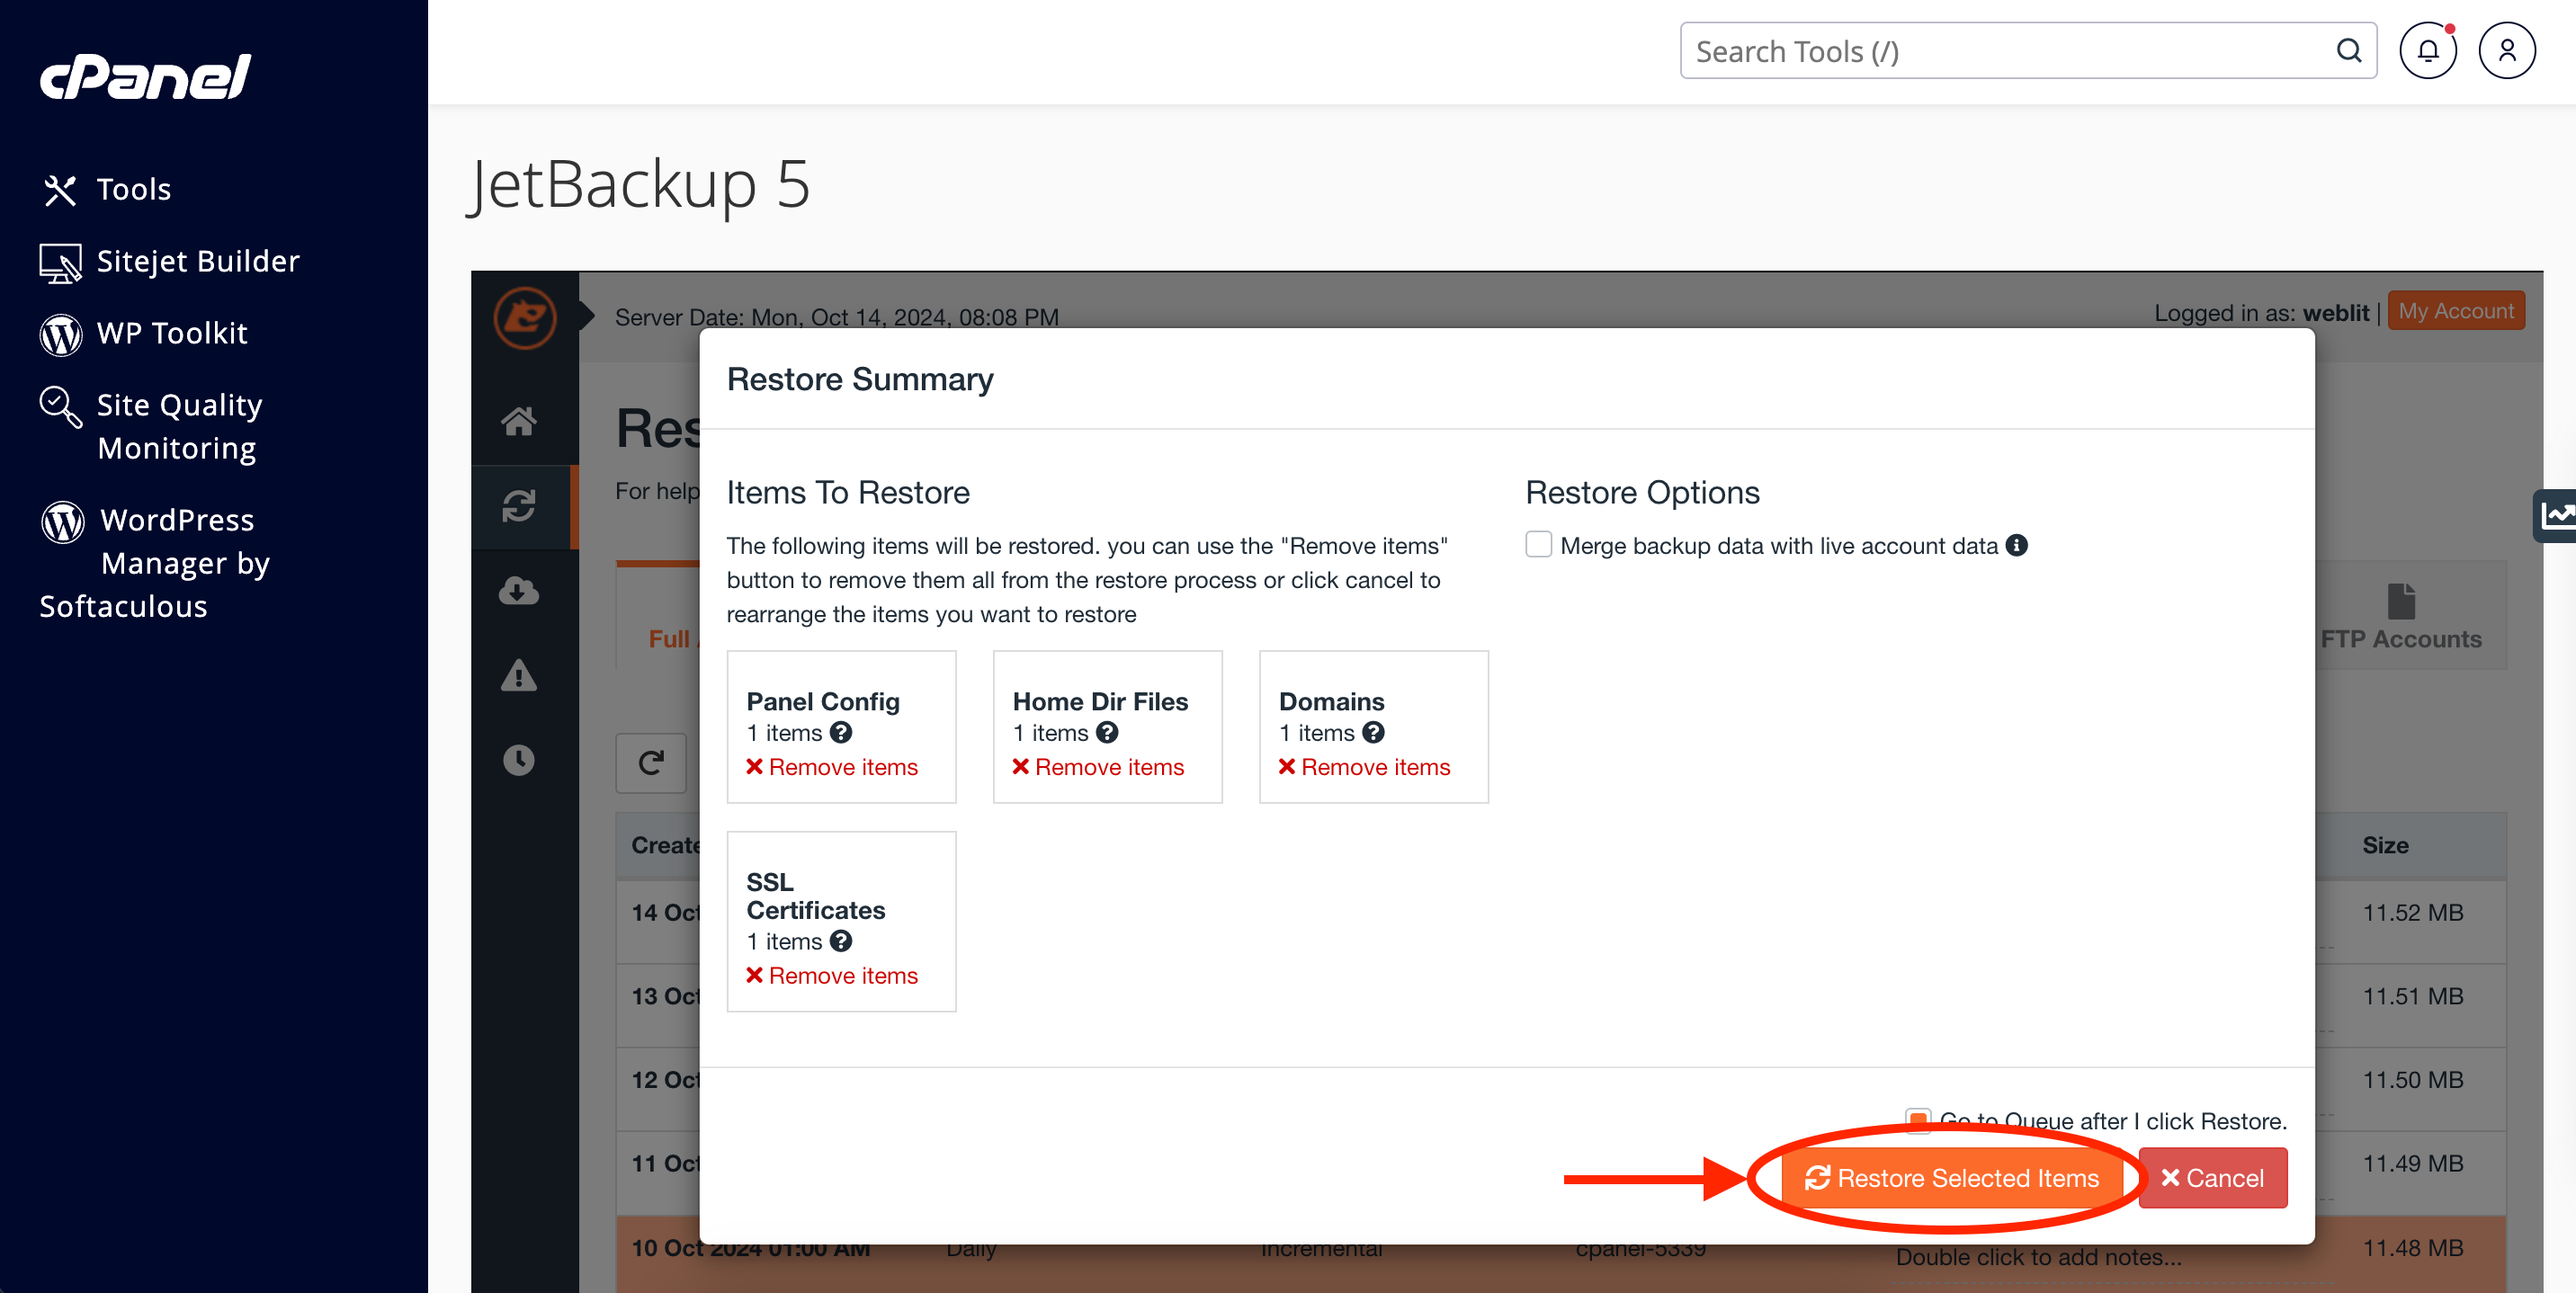Click the refresh list button
The width and height of the screenshot is (2576, 1293).
[x=651, y=764]
